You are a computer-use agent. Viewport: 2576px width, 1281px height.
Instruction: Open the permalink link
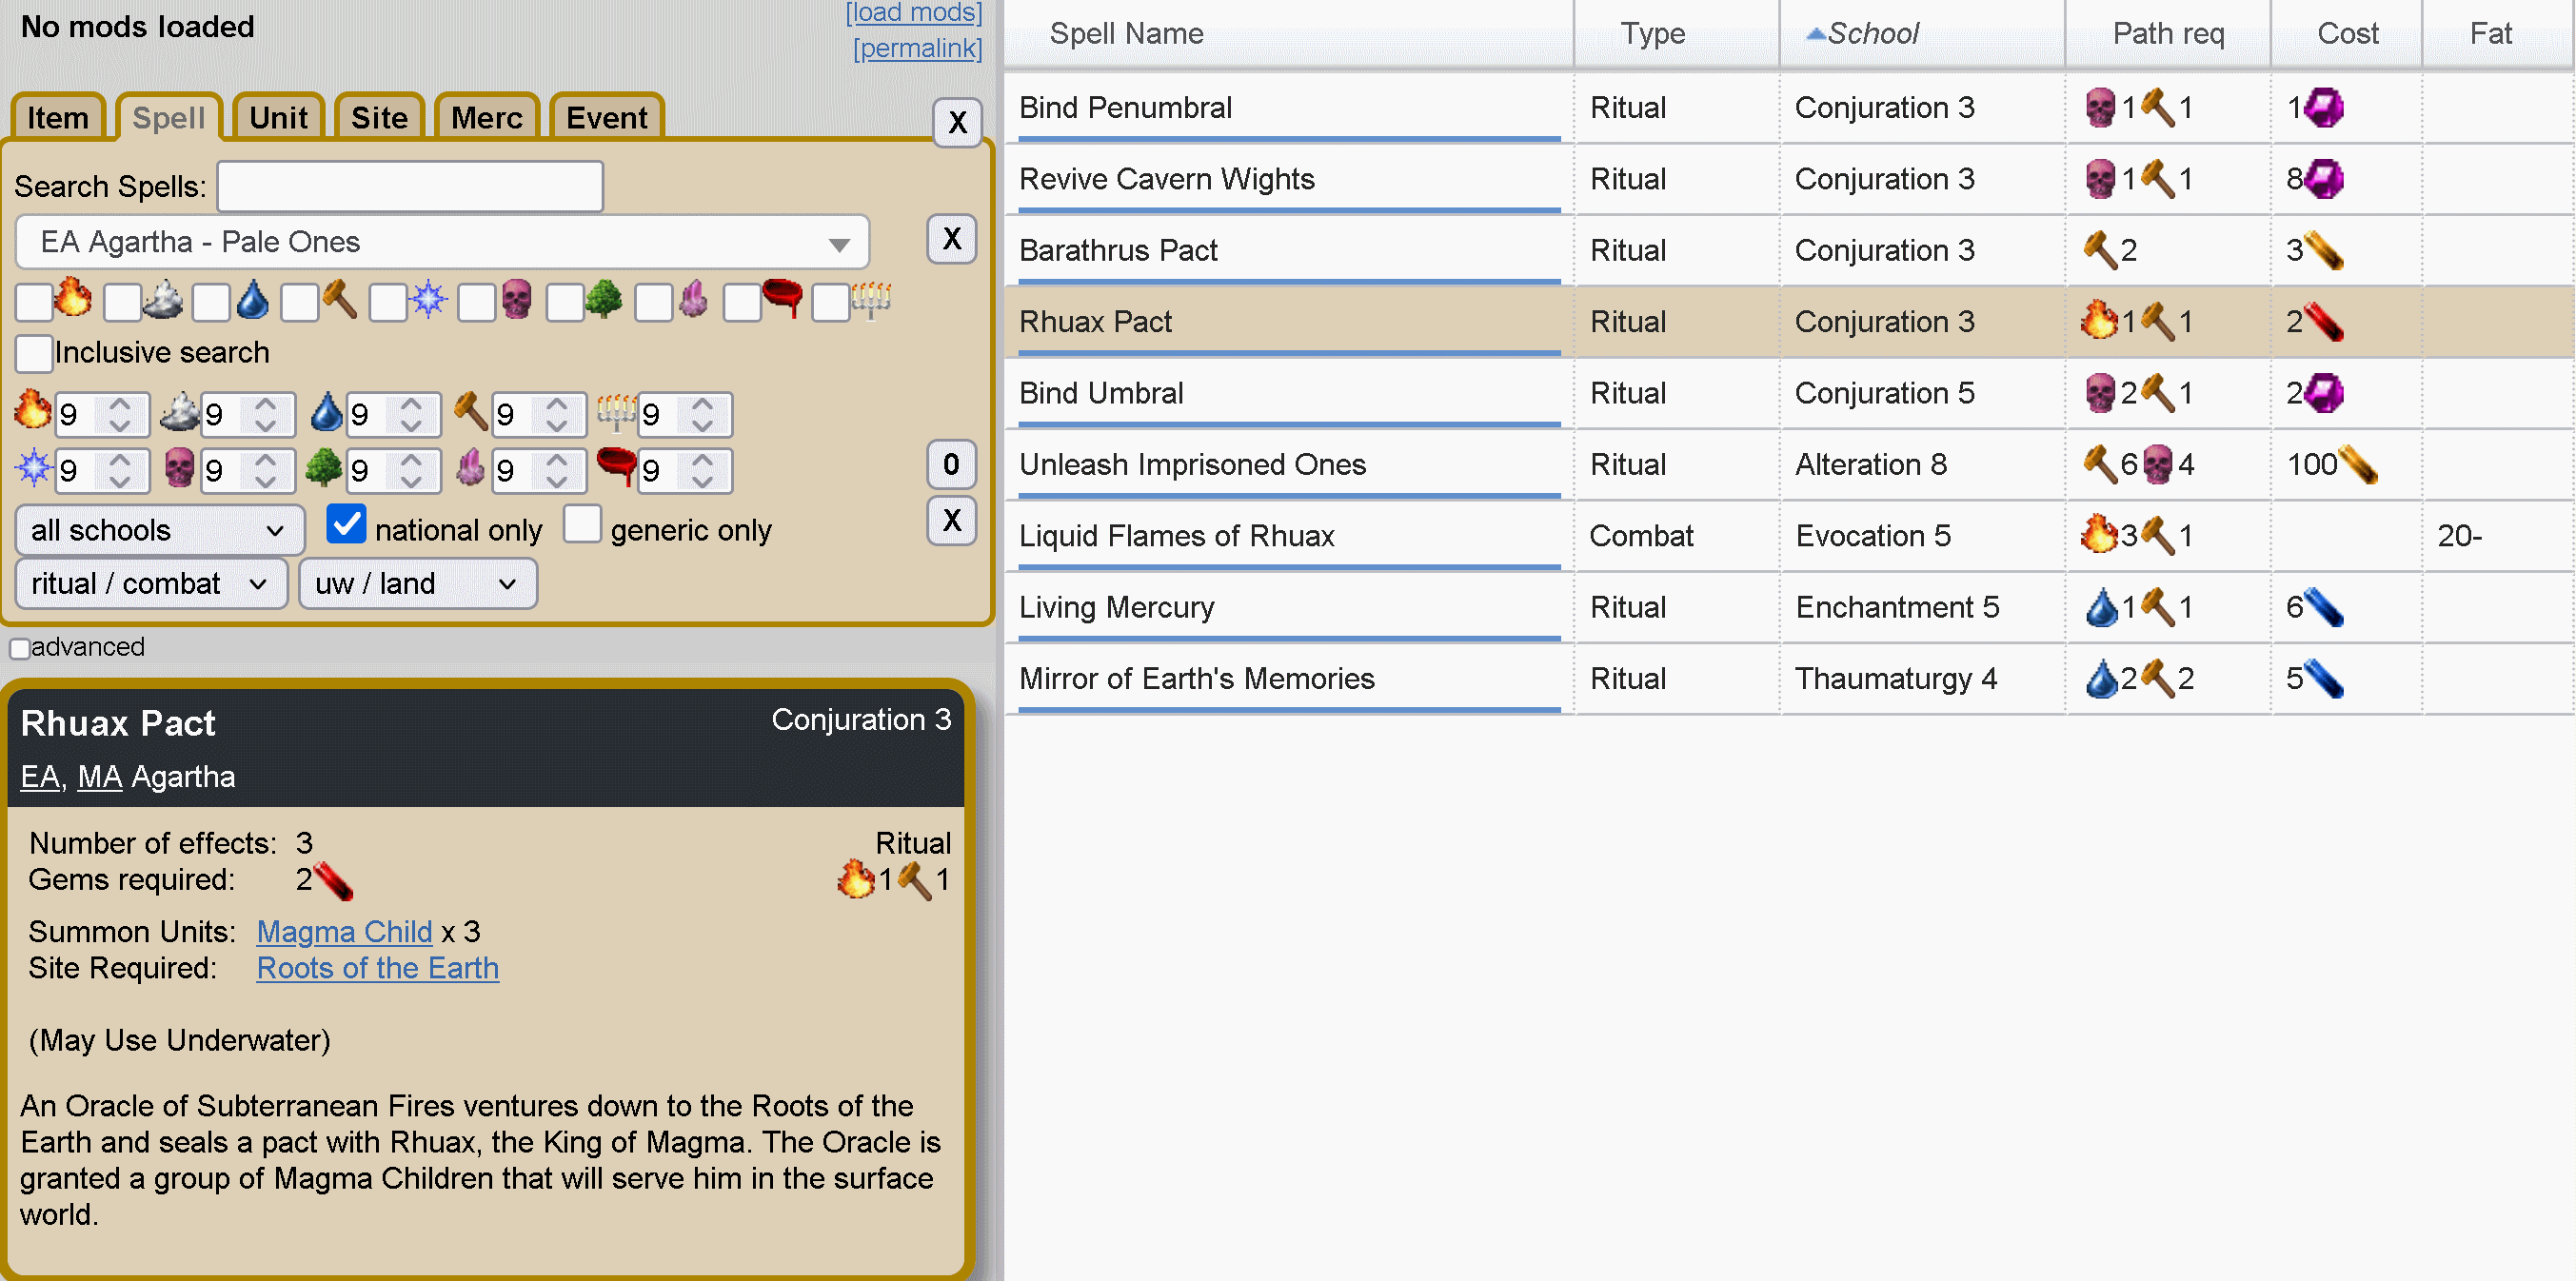917,48
